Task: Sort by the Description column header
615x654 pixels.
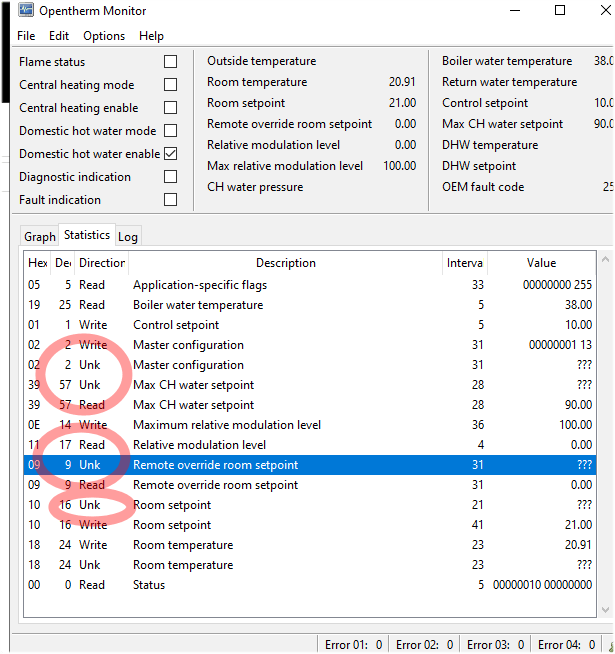Action: click(285, 263)
